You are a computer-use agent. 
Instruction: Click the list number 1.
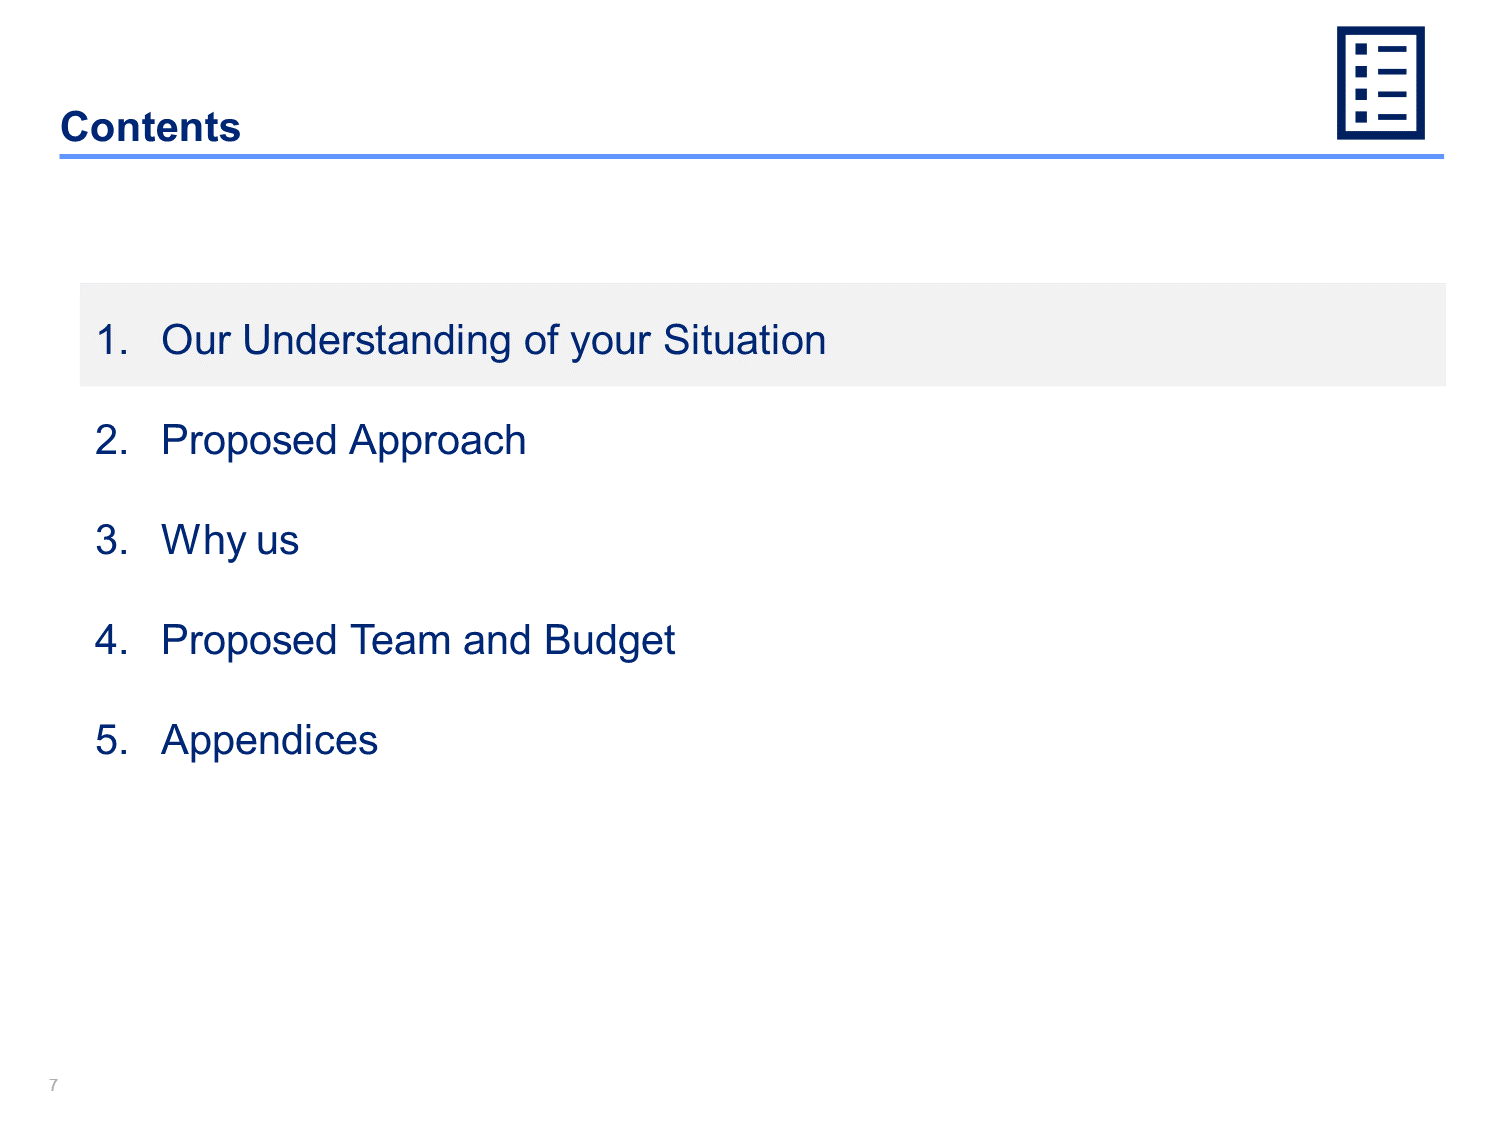[112, 340]
